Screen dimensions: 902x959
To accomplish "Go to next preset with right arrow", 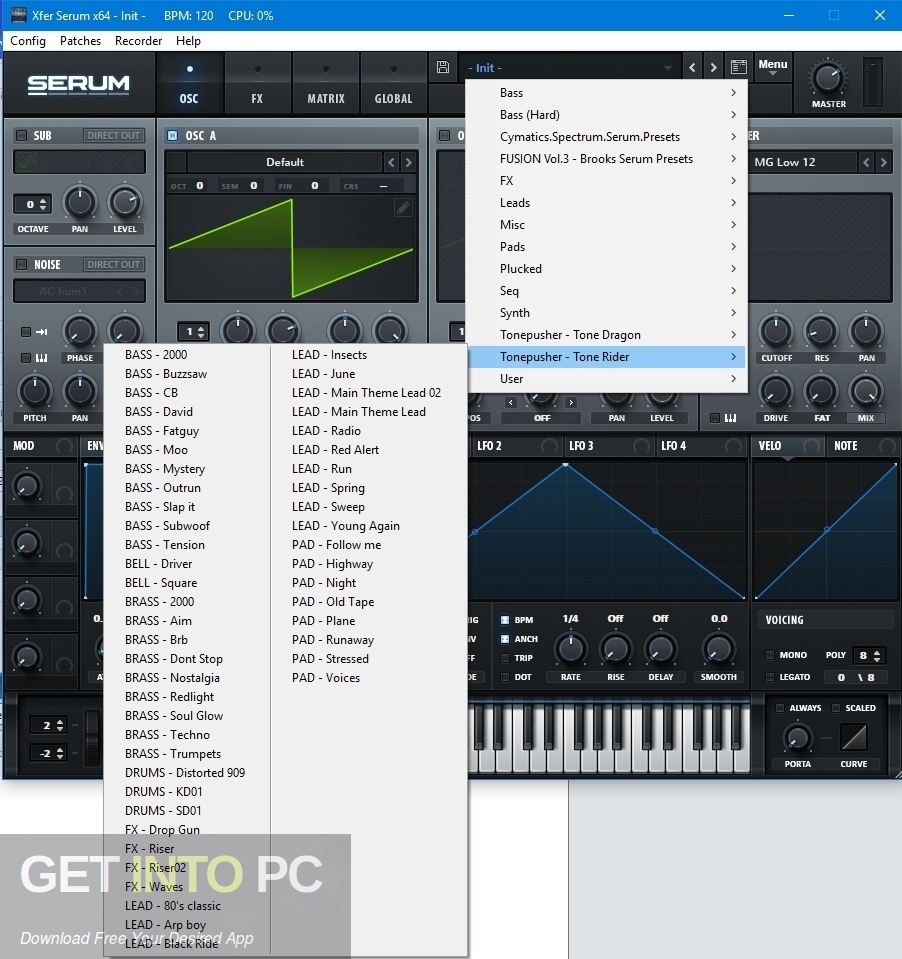I will click(x=713, y=67).
